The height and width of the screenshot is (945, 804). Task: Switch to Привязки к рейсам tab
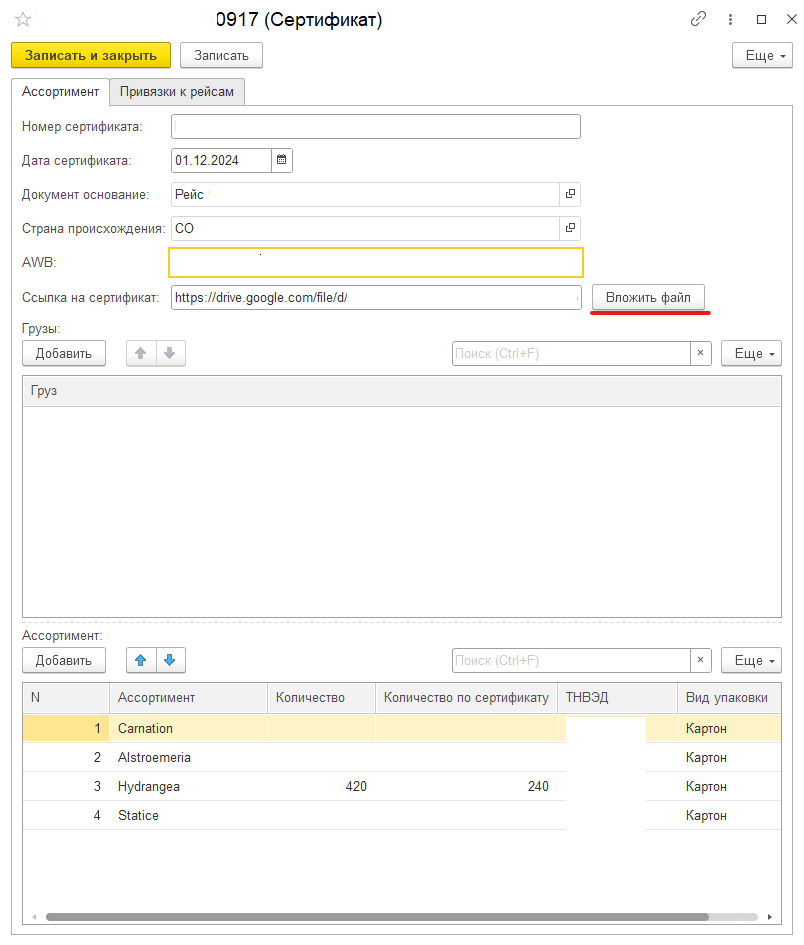(177, 92)
